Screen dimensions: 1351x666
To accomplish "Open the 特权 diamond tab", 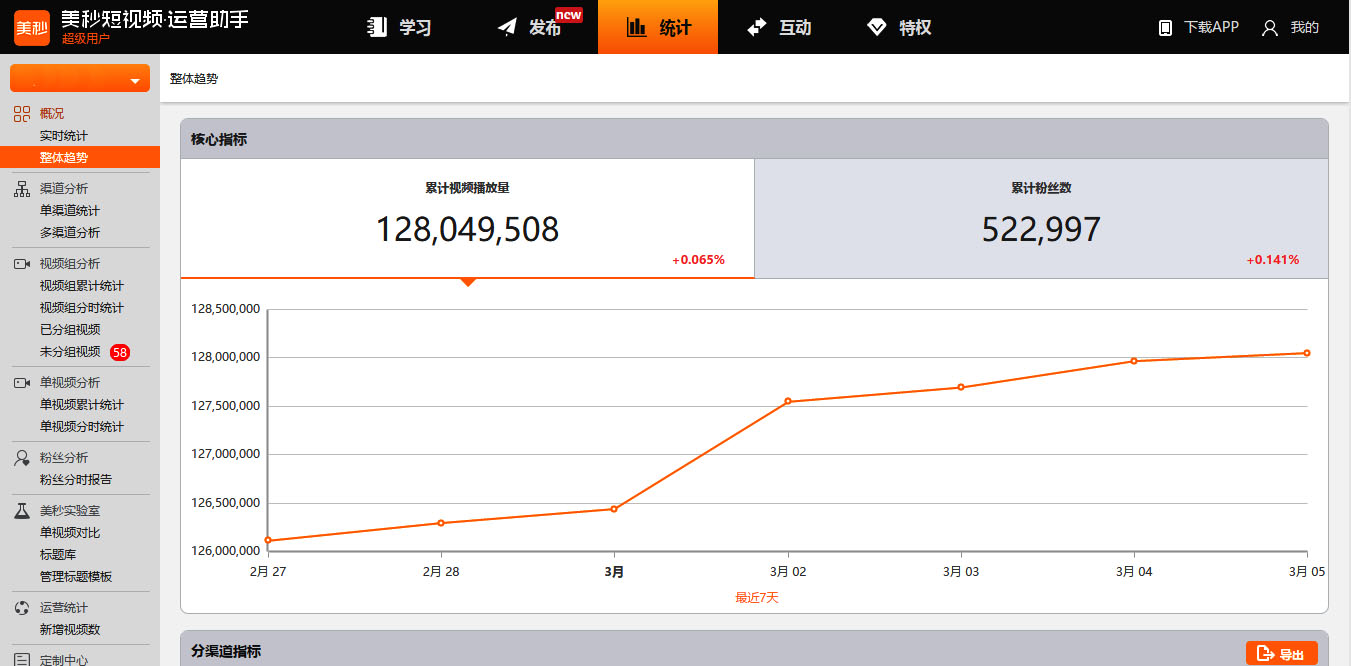I will point(899,28).
